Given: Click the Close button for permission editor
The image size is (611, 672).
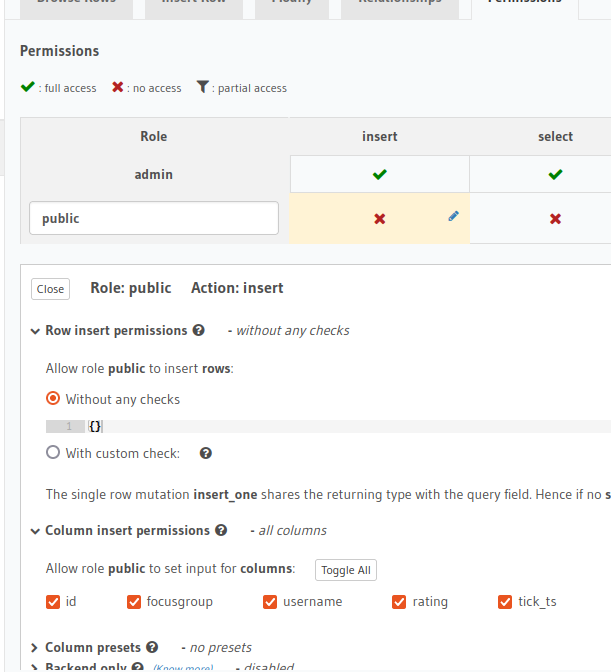Looking at the screenshot, I should (50, 289).
